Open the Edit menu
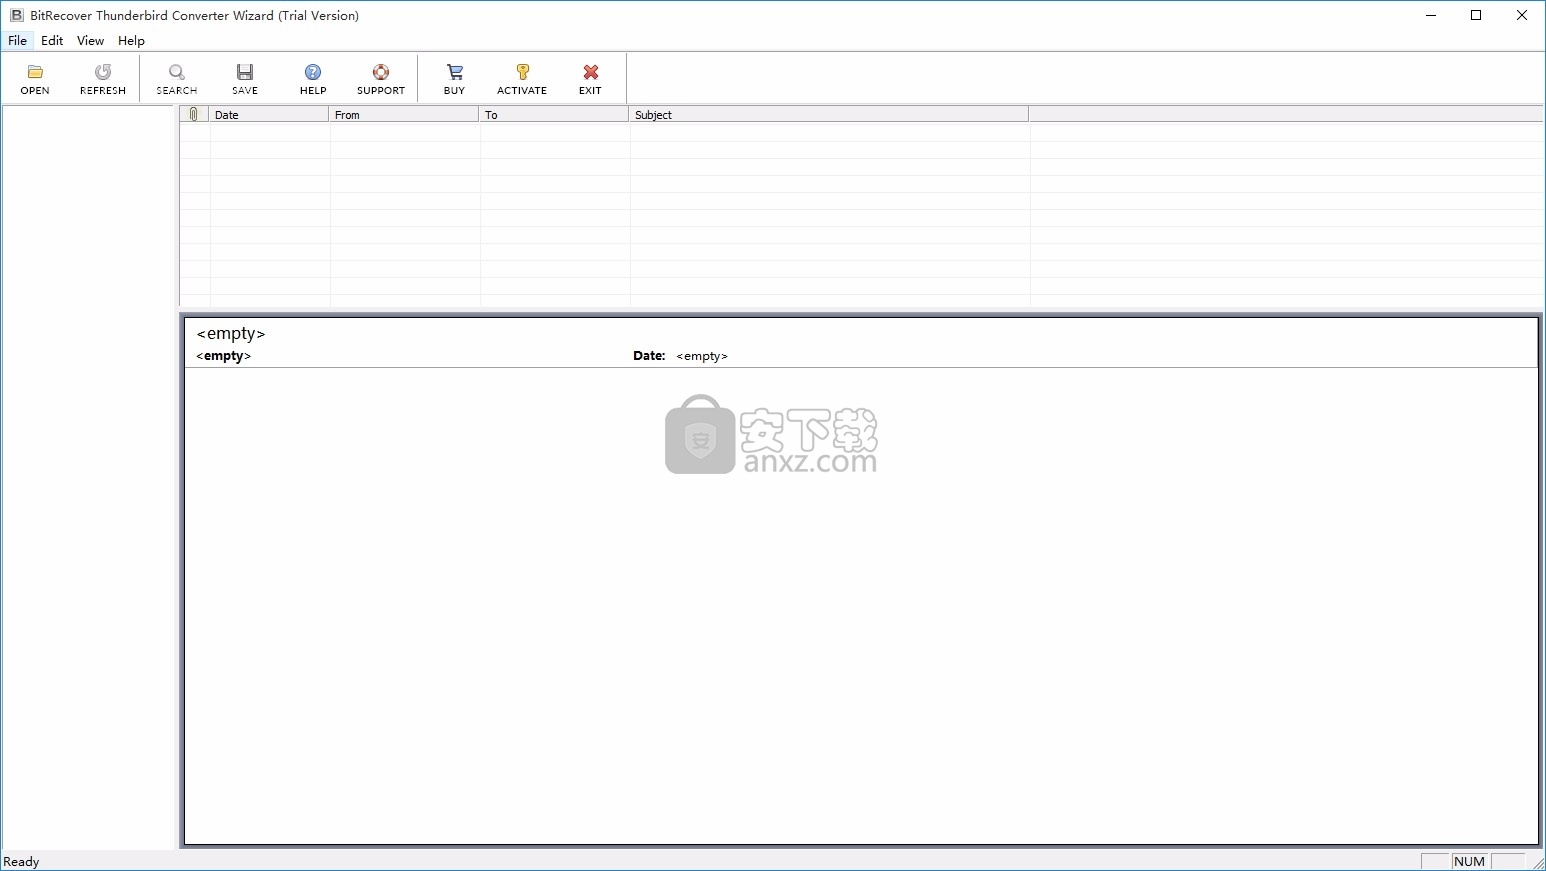 52,41
